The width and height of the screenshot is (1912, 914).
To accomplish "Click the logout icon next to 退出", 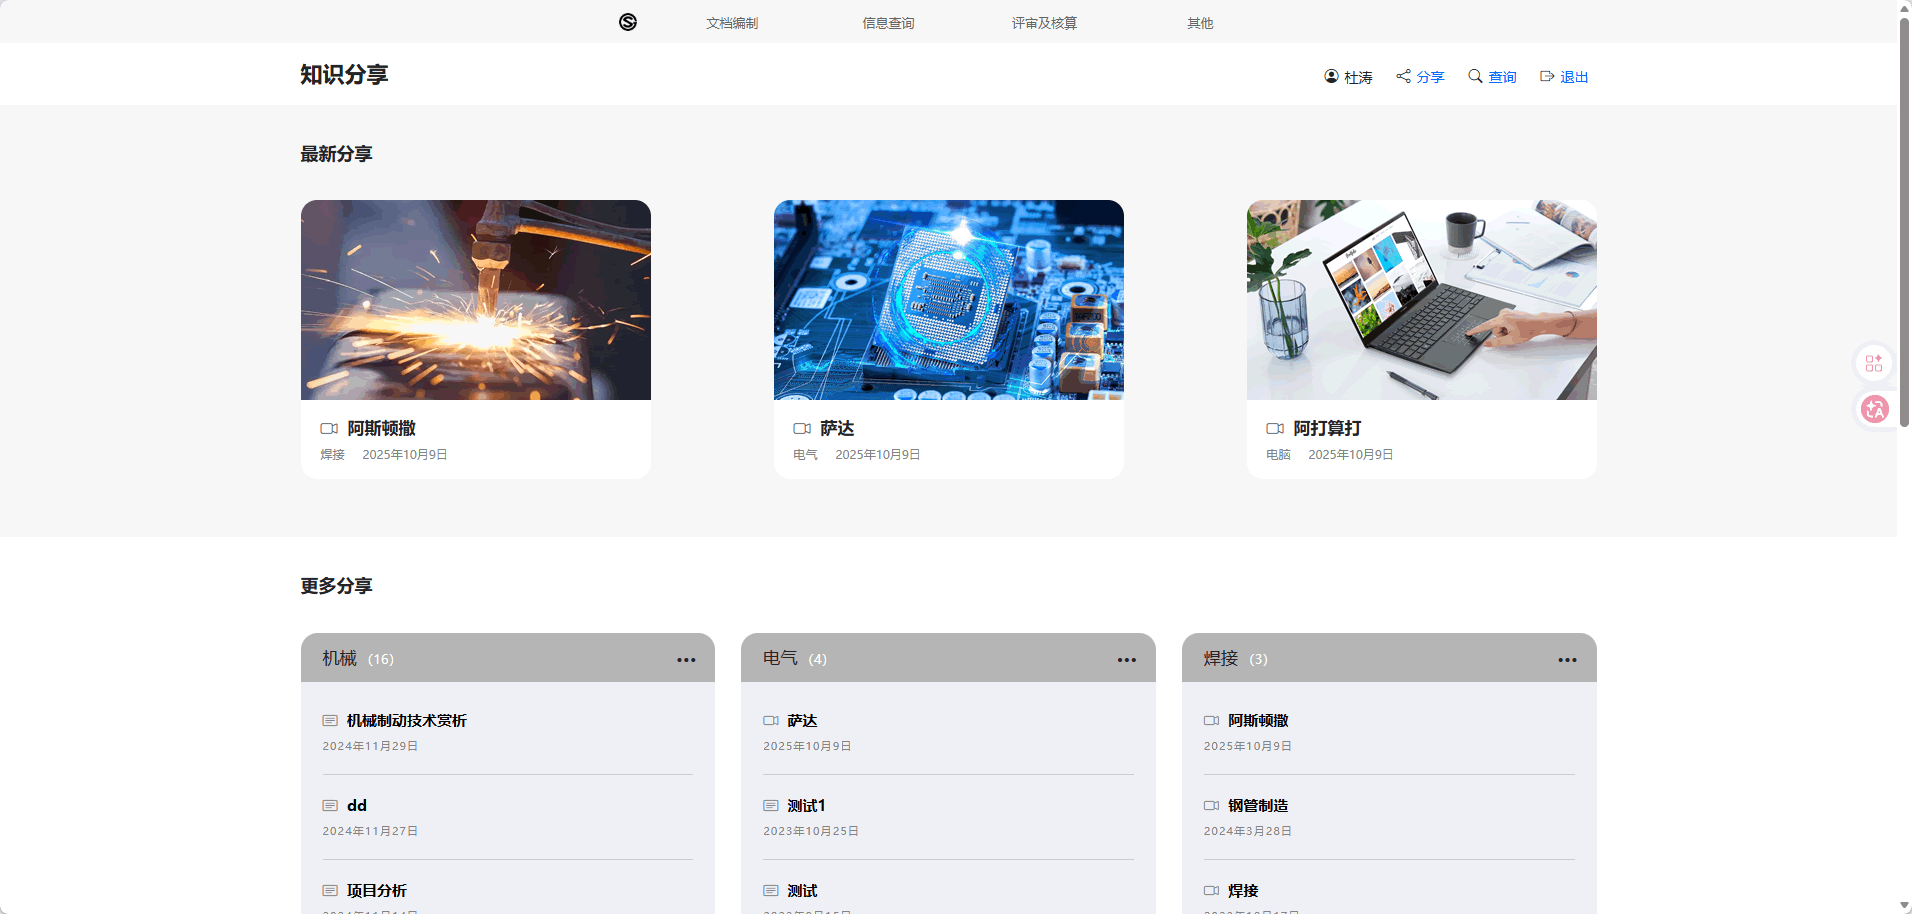I will tap(1547, 76).
